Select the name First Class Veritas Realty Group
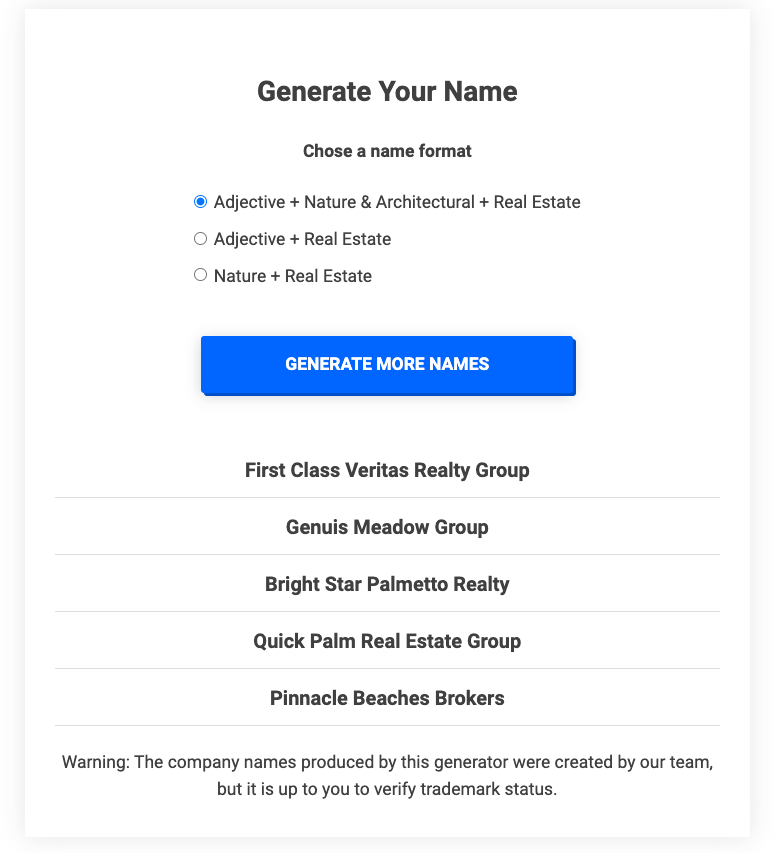The image size is (783, 853). 387,470
